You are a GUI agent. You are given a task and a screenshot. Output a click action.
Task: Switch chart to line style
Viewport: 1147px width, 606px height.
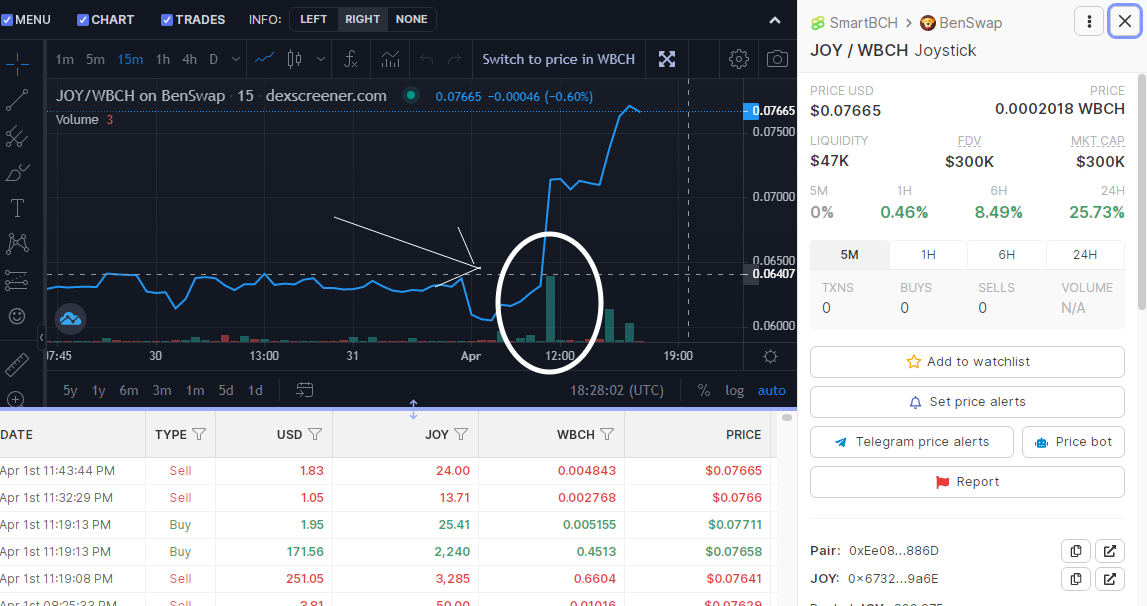pyautogui.click(x=264, y=59)
